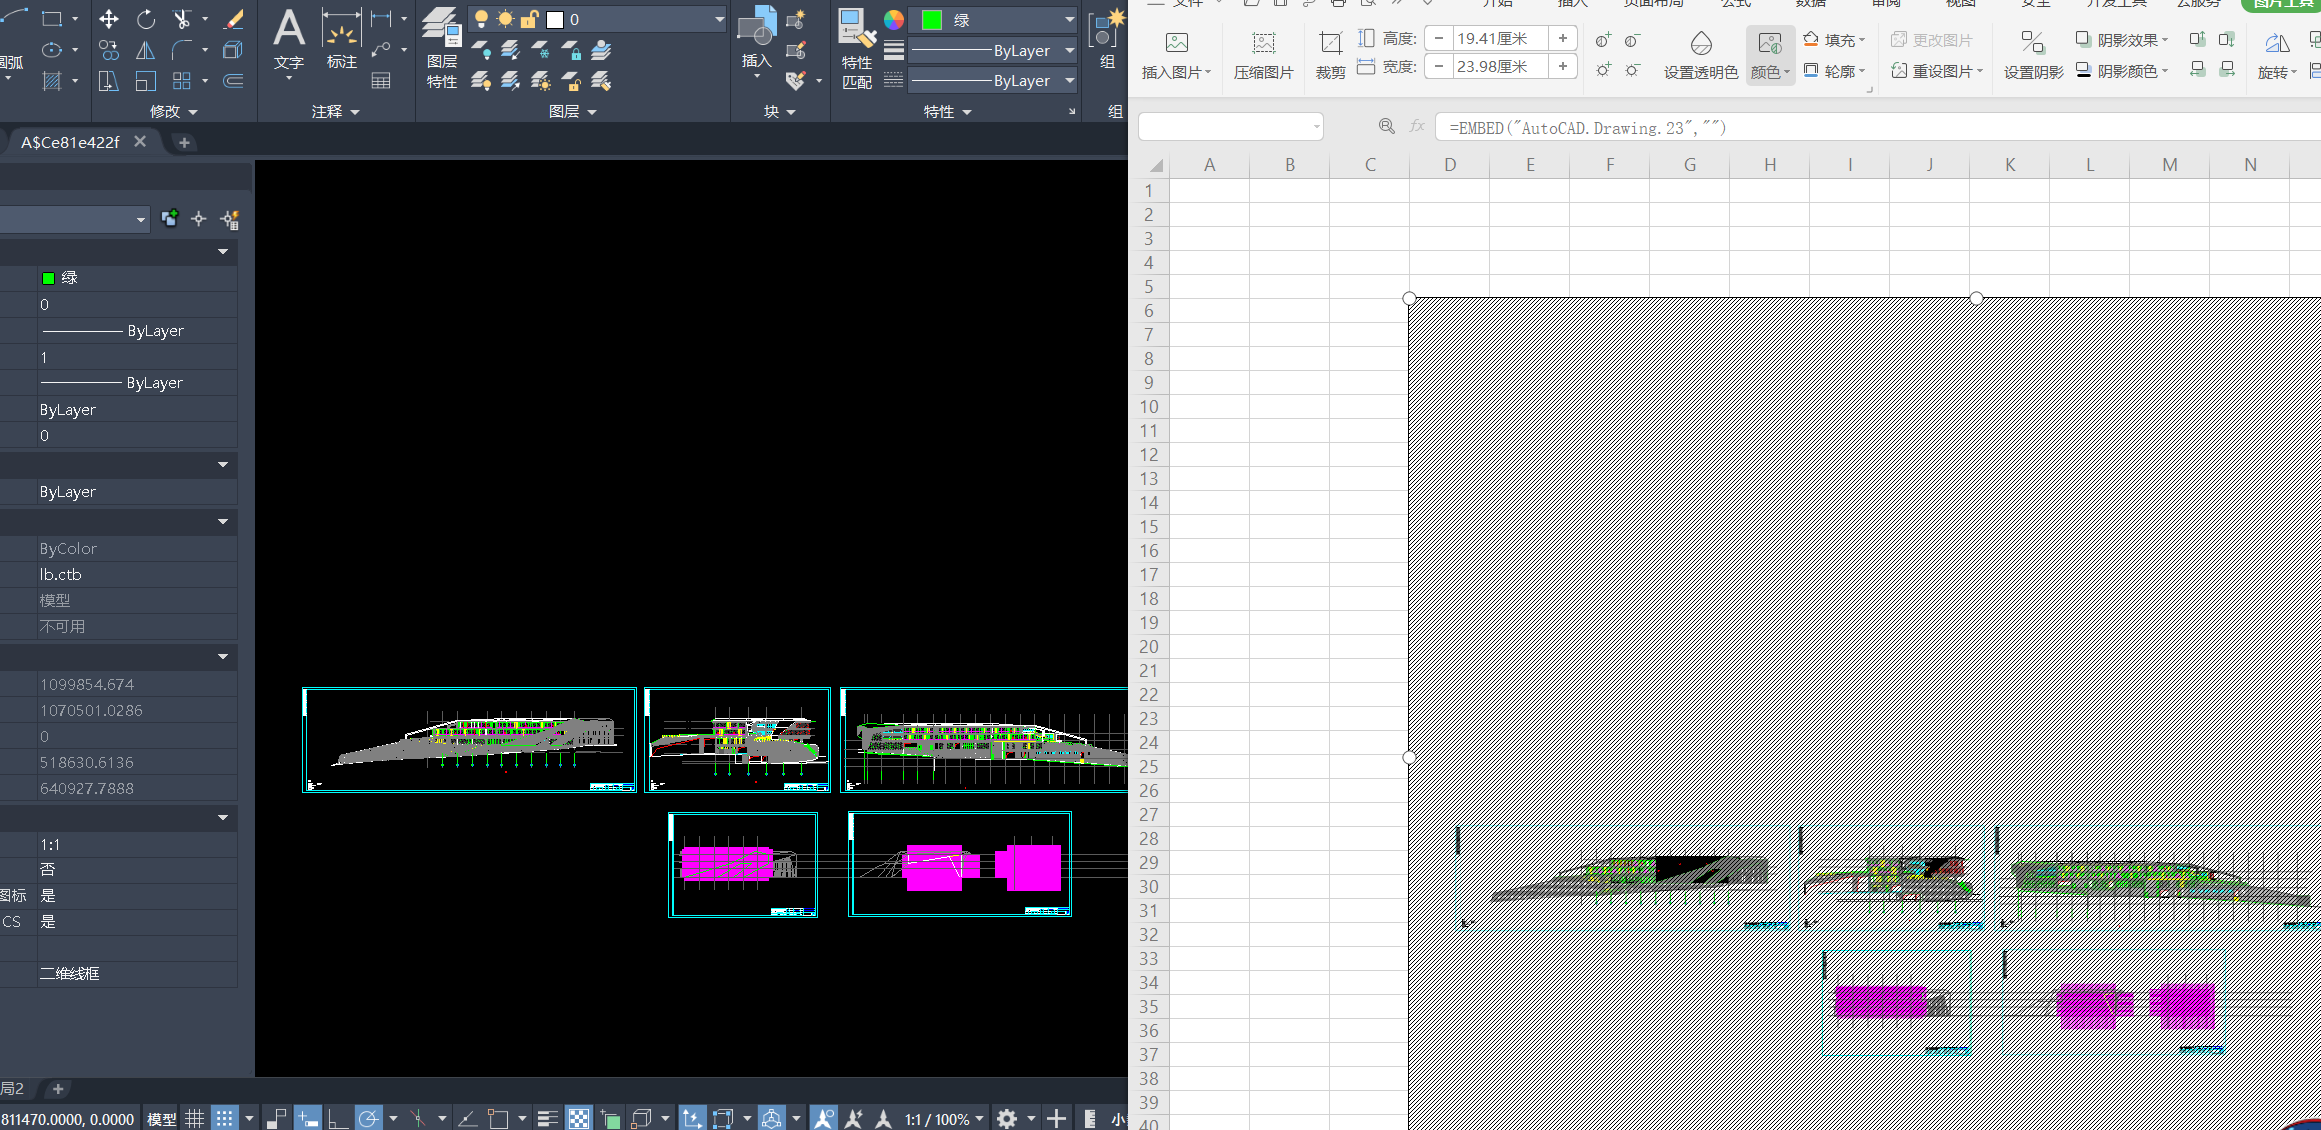Increase picture width with plus stepper
Image resolution: width=2321 pixels, height=1130 pixels.
1563,66
